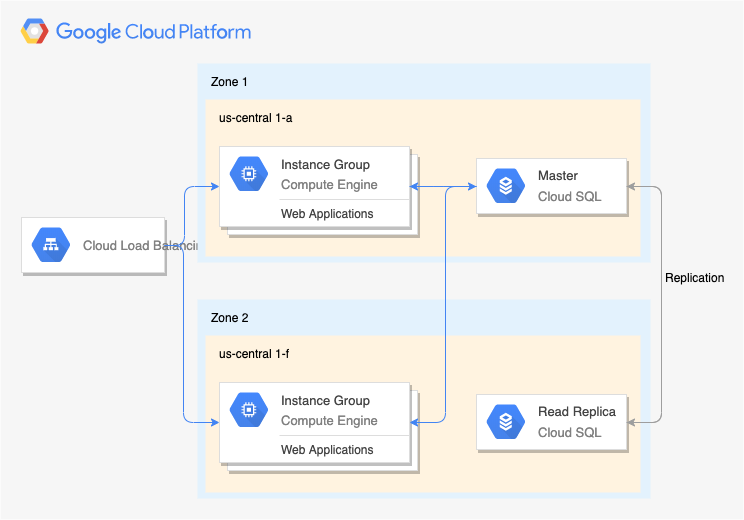Click Instance Group title in Zone 2
This screenshot has height=520, width=744.
click(x=326, y=400)
